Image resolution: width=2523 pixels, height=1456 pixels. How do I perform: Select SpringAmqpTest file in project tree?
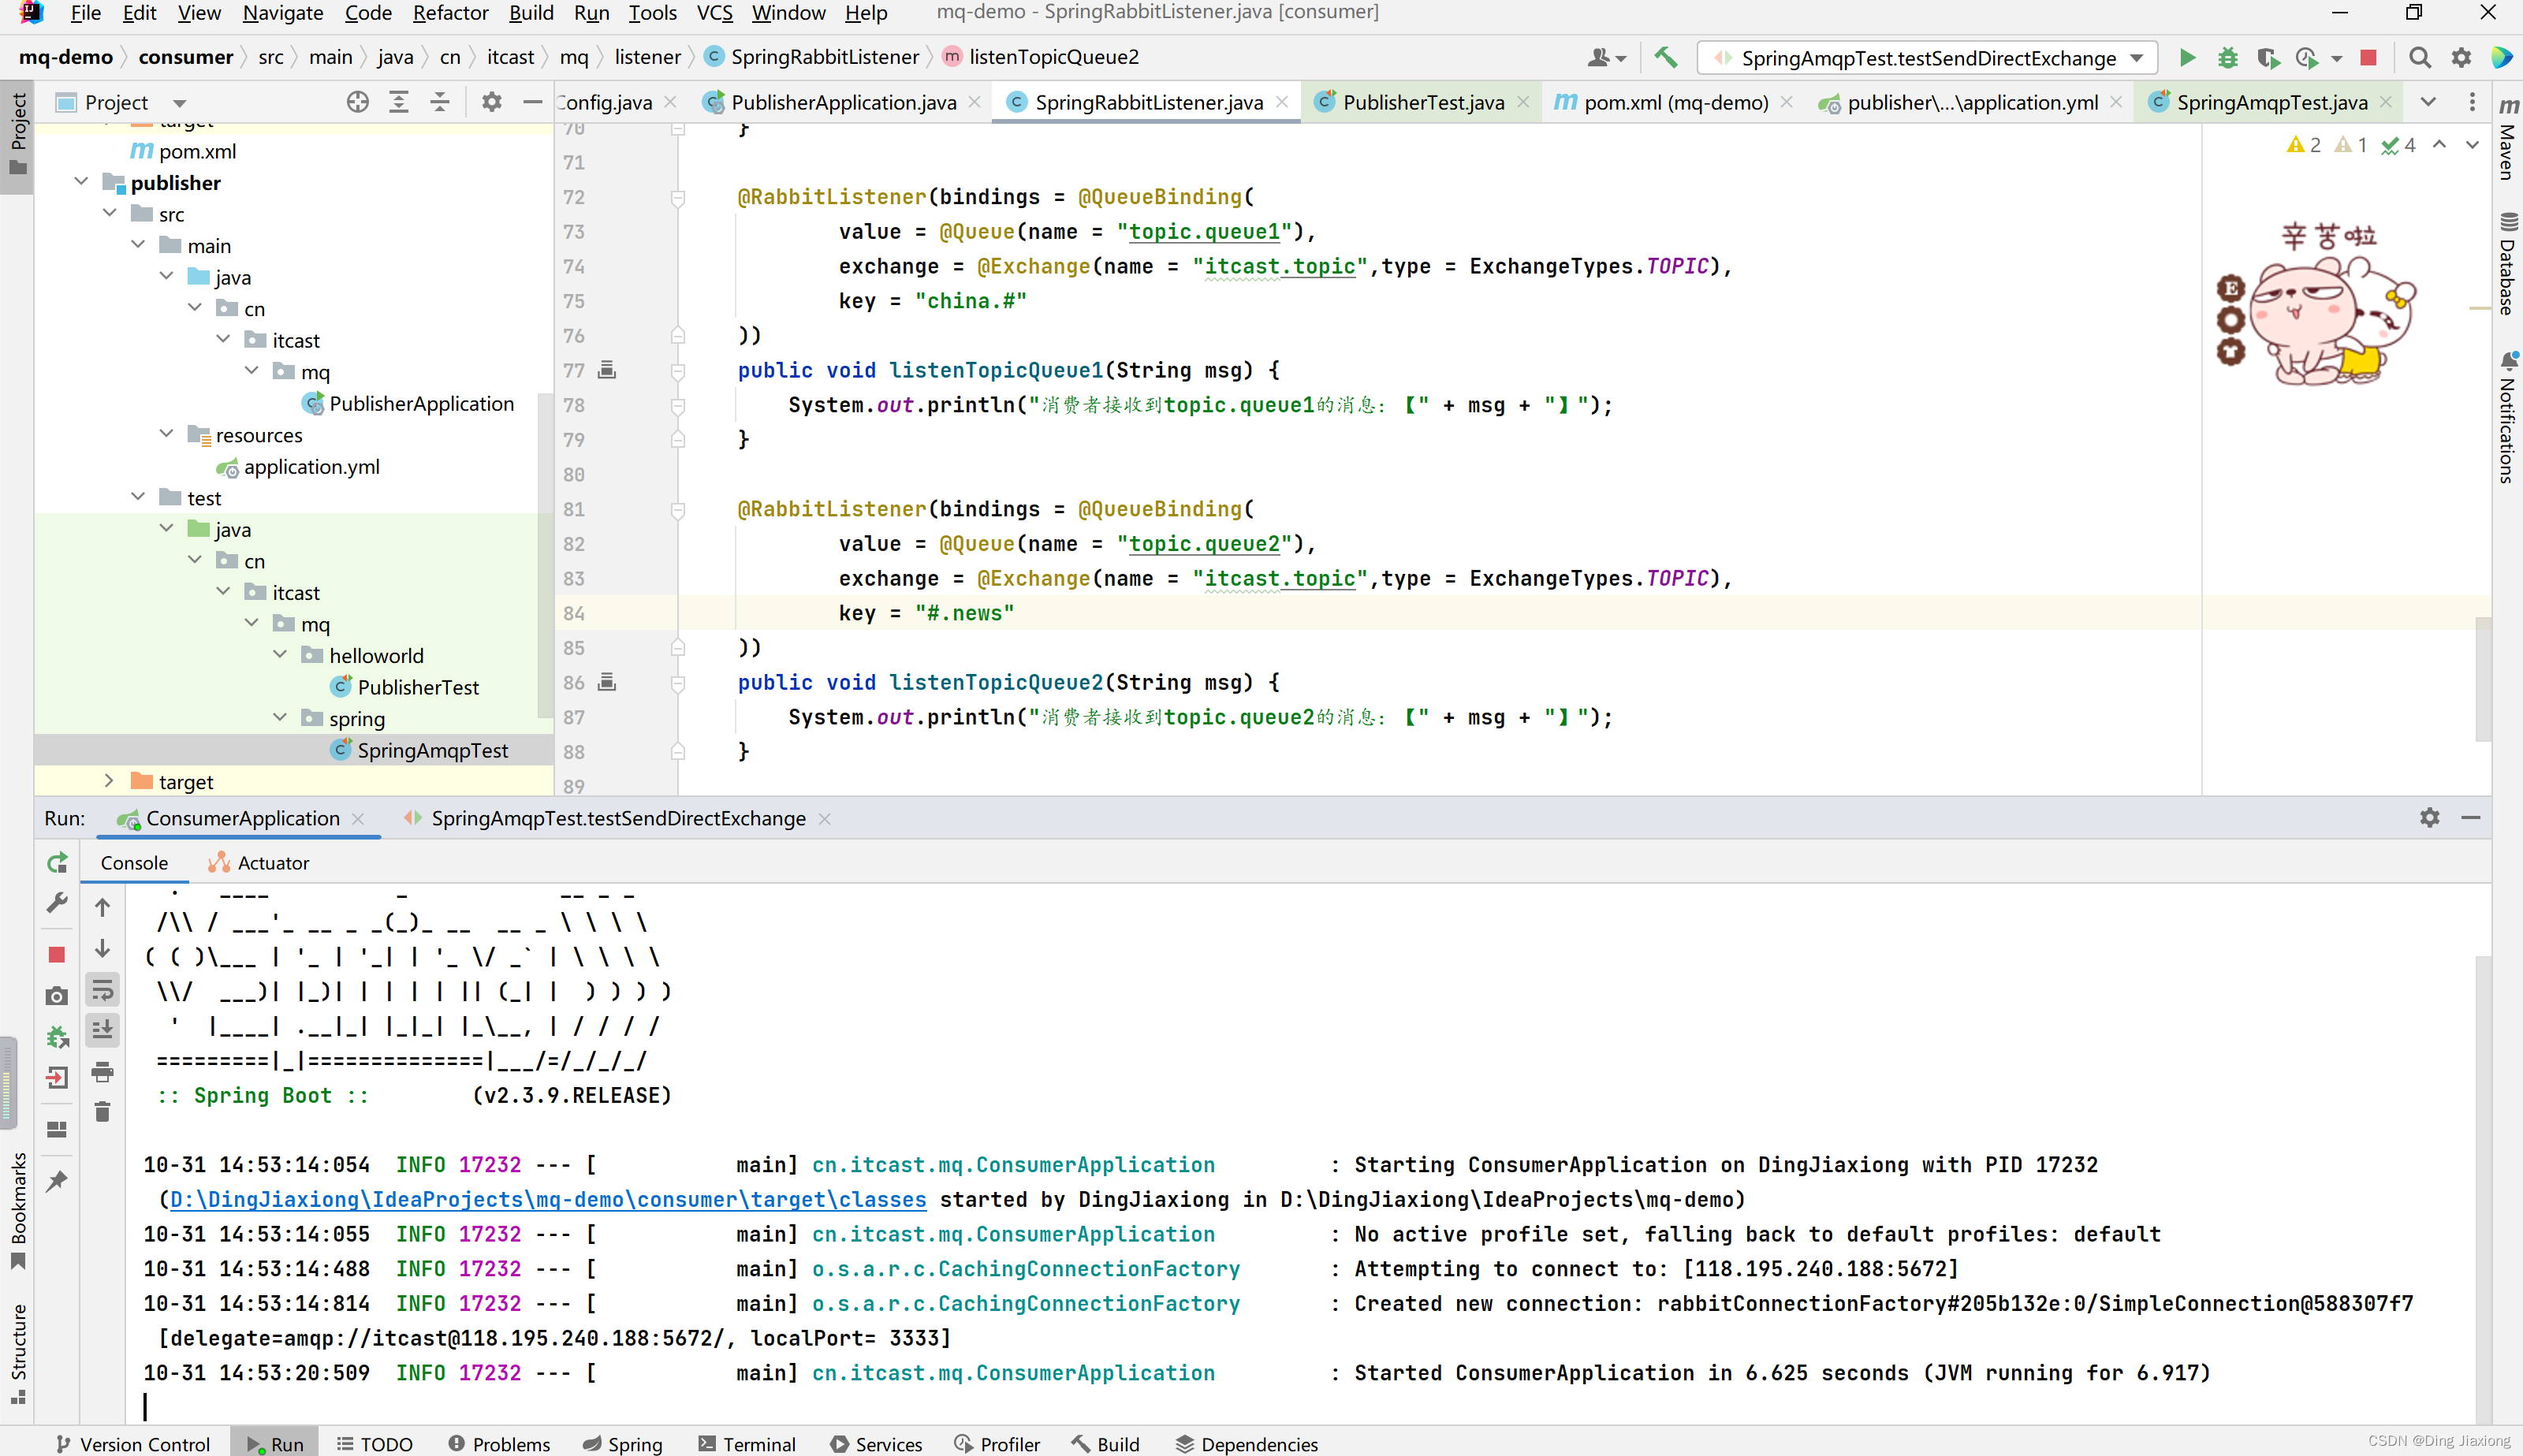[x=432, y=750]
